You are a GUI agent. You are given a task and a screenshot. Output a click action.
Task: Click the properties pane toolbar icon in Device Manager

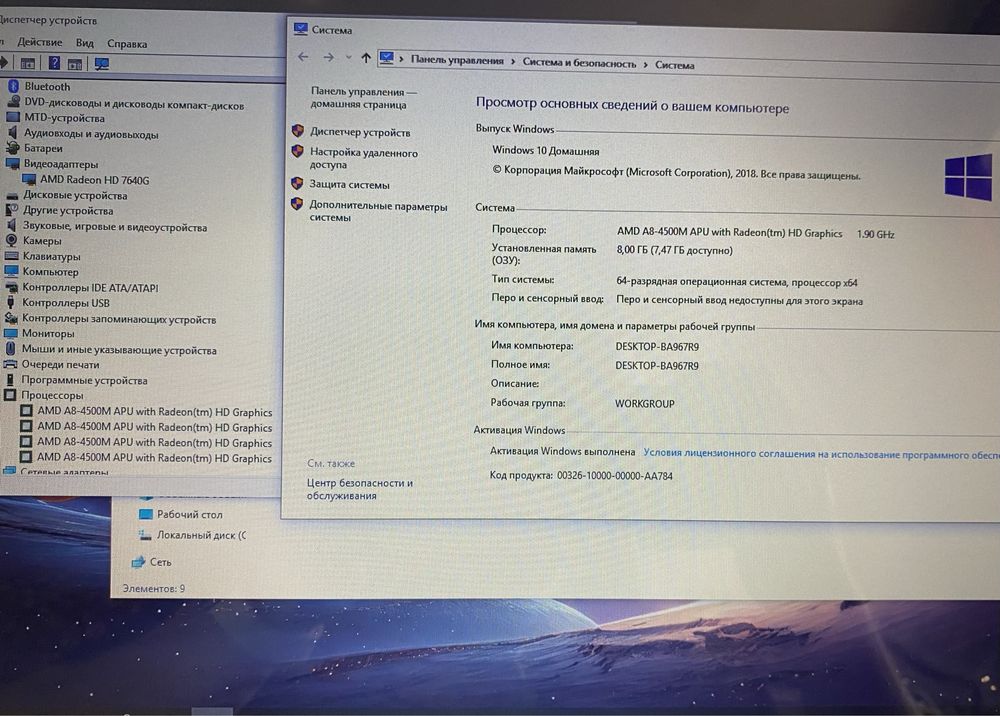tap(27, 63)
